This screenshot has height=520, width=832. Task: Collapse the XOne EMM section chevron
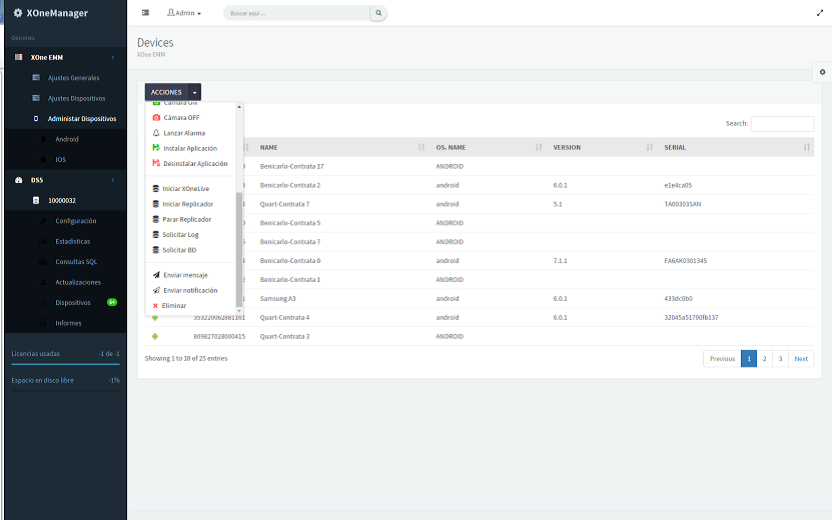(x=112, y=57)
